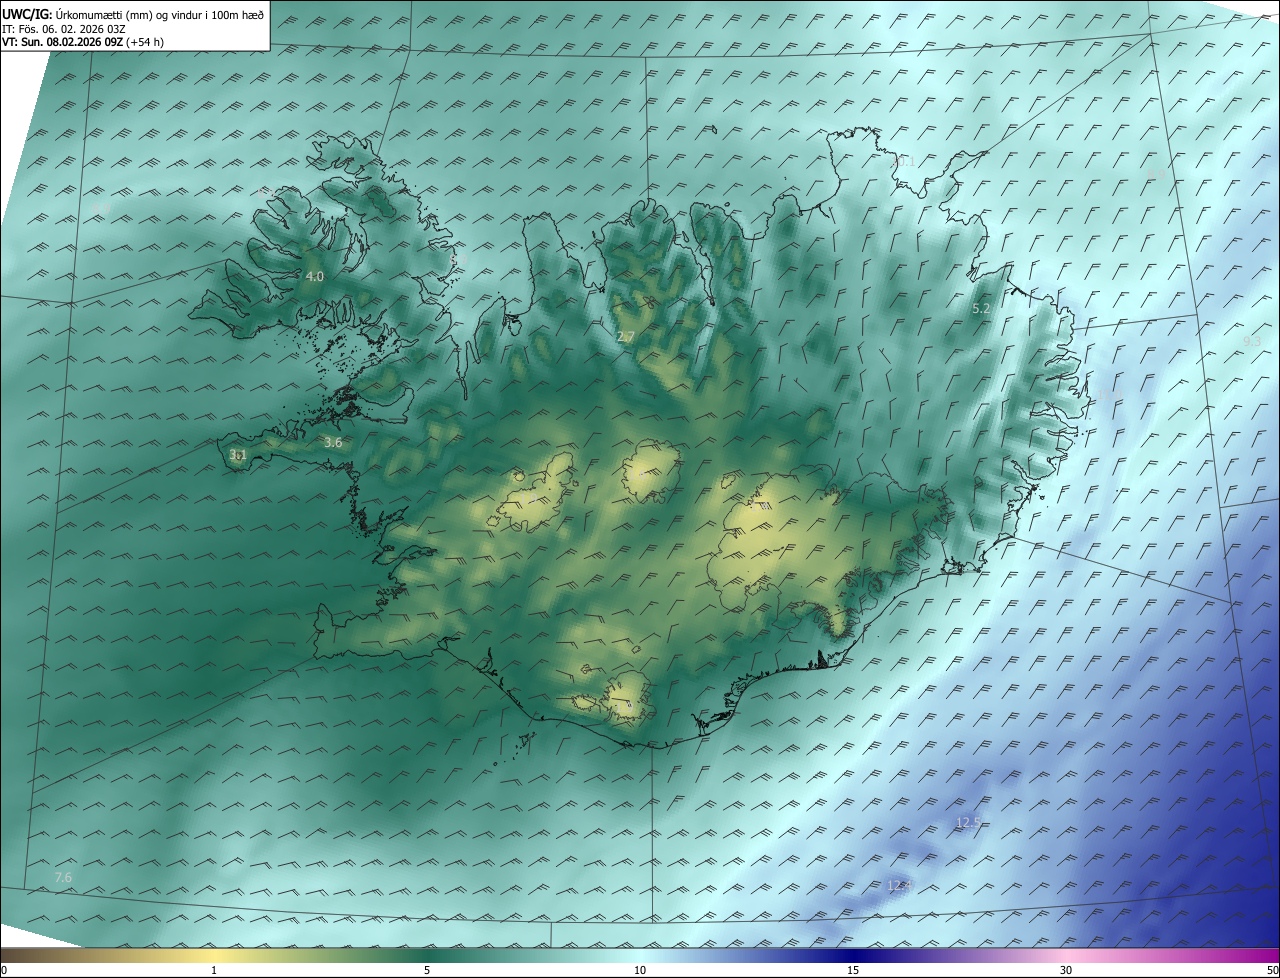
Task: Click the 9.3 value label off the east coast
Action: [1252, 341]
